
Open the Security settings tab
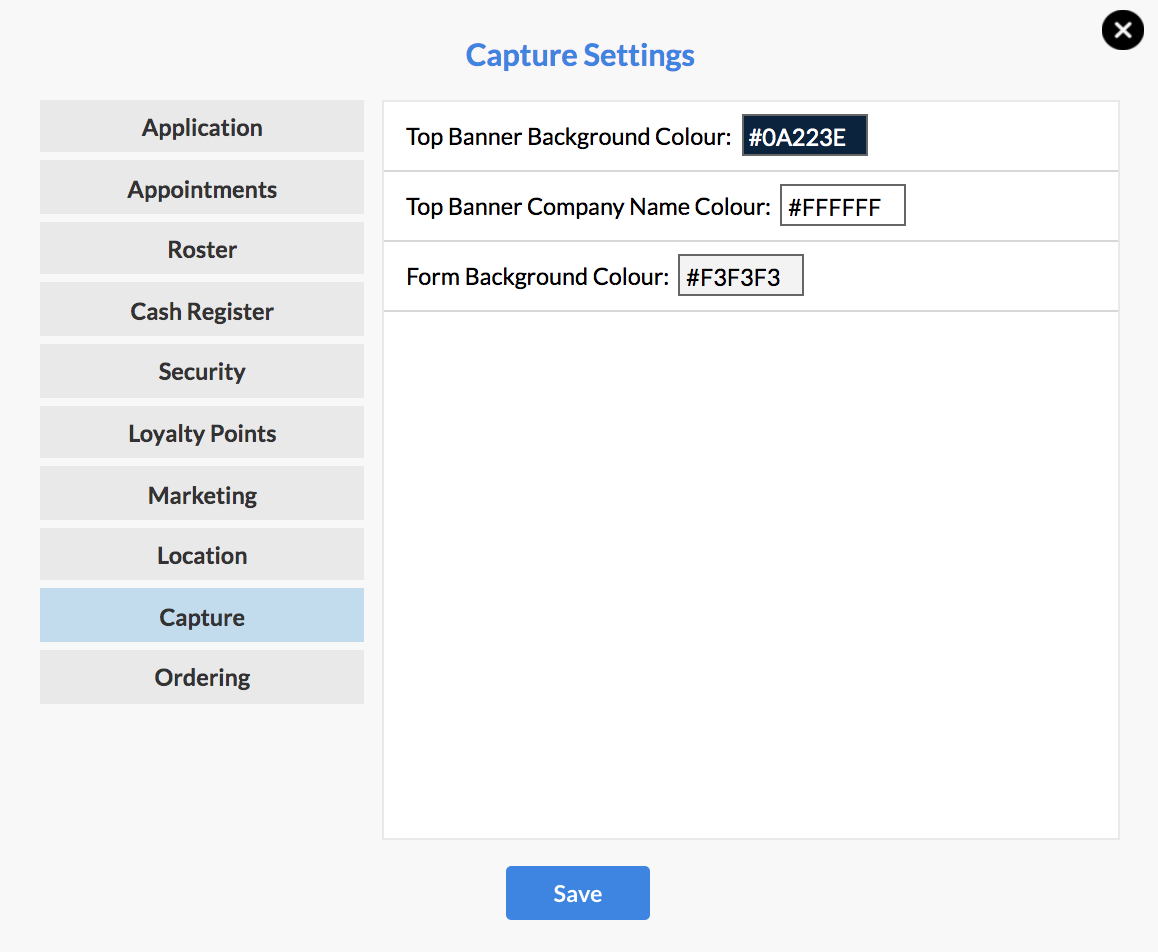pos(202,371)
